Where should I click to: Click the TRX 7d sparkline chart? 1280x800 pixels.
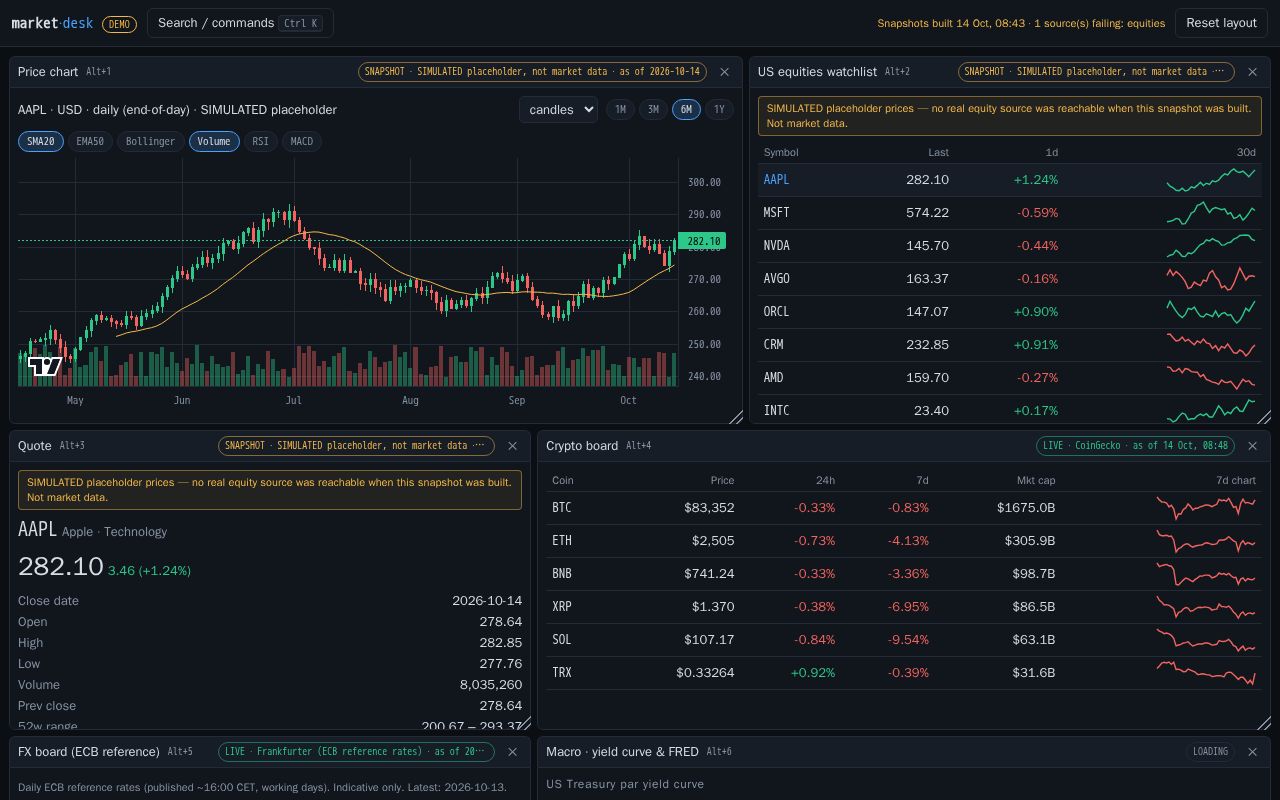click(1206, 672)
